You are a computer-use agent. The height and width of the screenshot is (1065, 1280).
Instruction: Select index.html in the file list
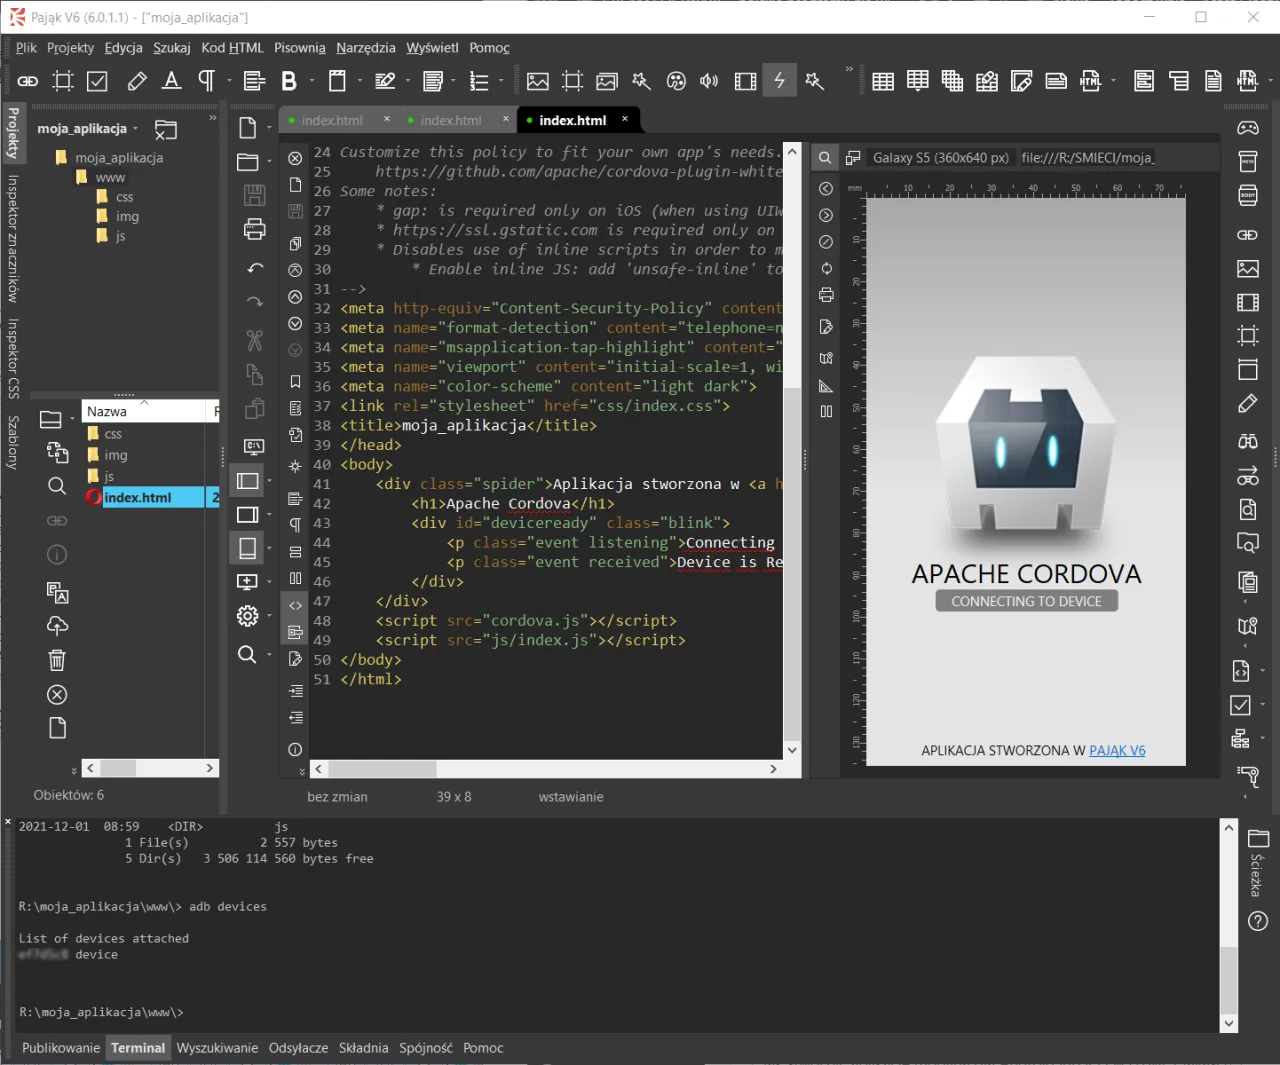(138, 497)
